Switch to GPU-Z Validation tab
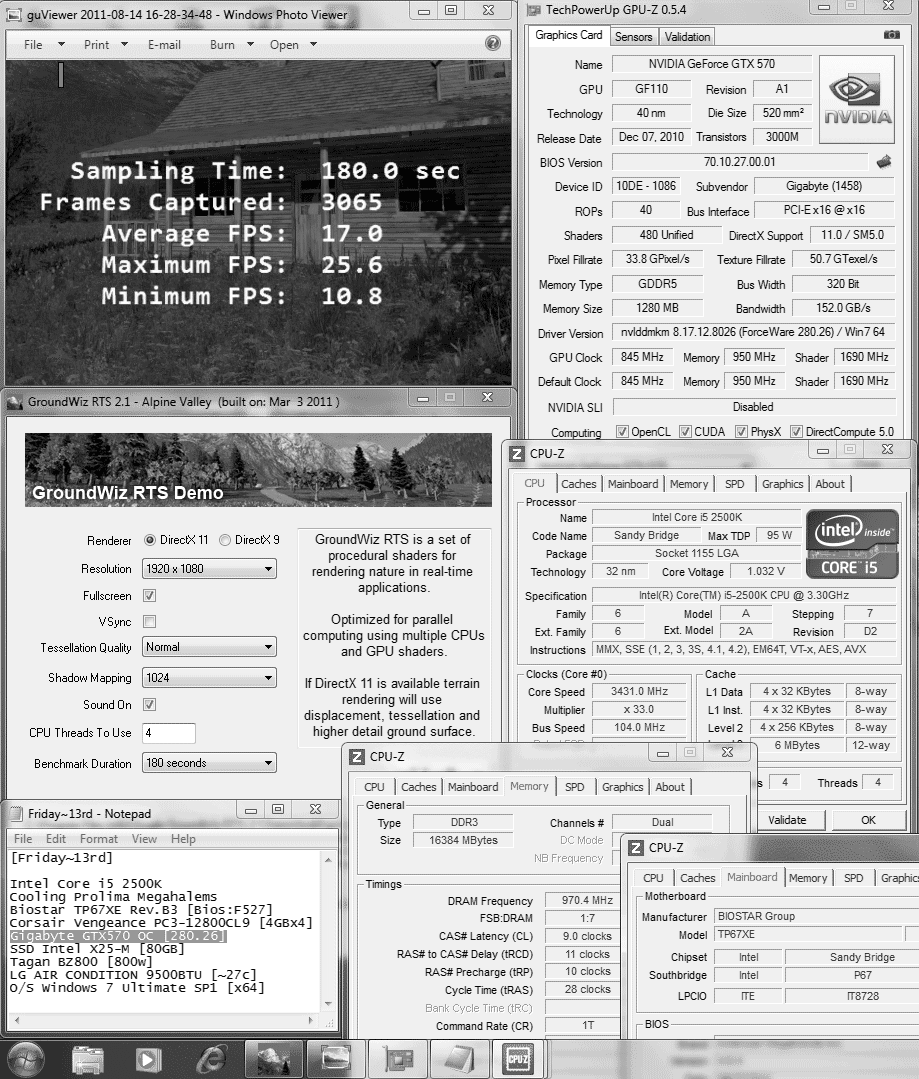 (687, 36)
